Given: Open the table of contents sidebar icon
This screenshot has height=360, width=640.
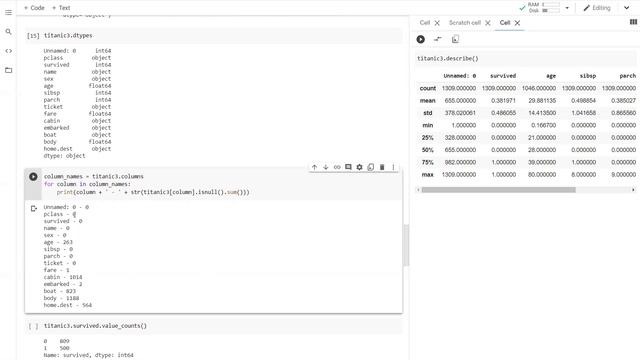Looking at the screenshot, I should coord(8,13).
